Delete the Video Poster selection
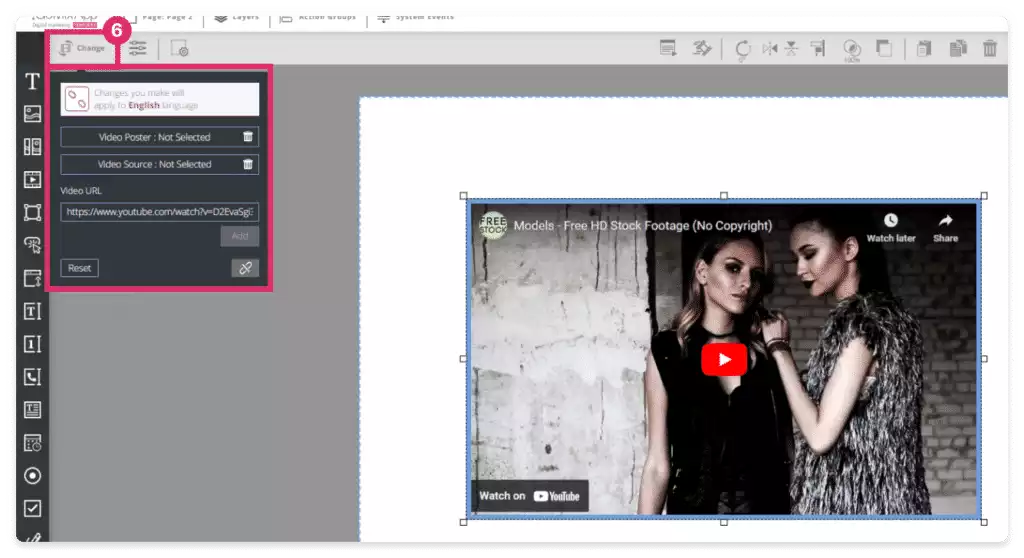Screen dimensions: 1024x558 [x=248, y=137]
